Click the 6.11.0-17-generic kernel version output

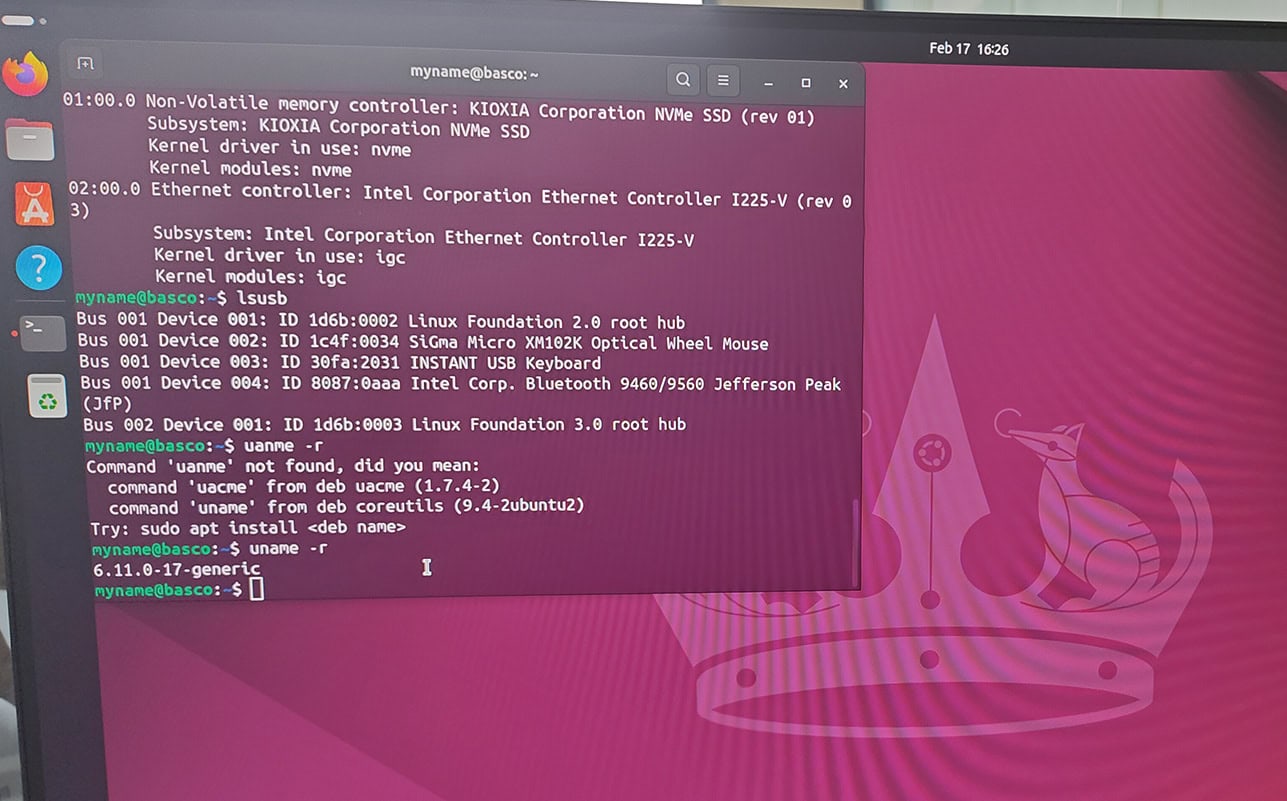(176, 569)
